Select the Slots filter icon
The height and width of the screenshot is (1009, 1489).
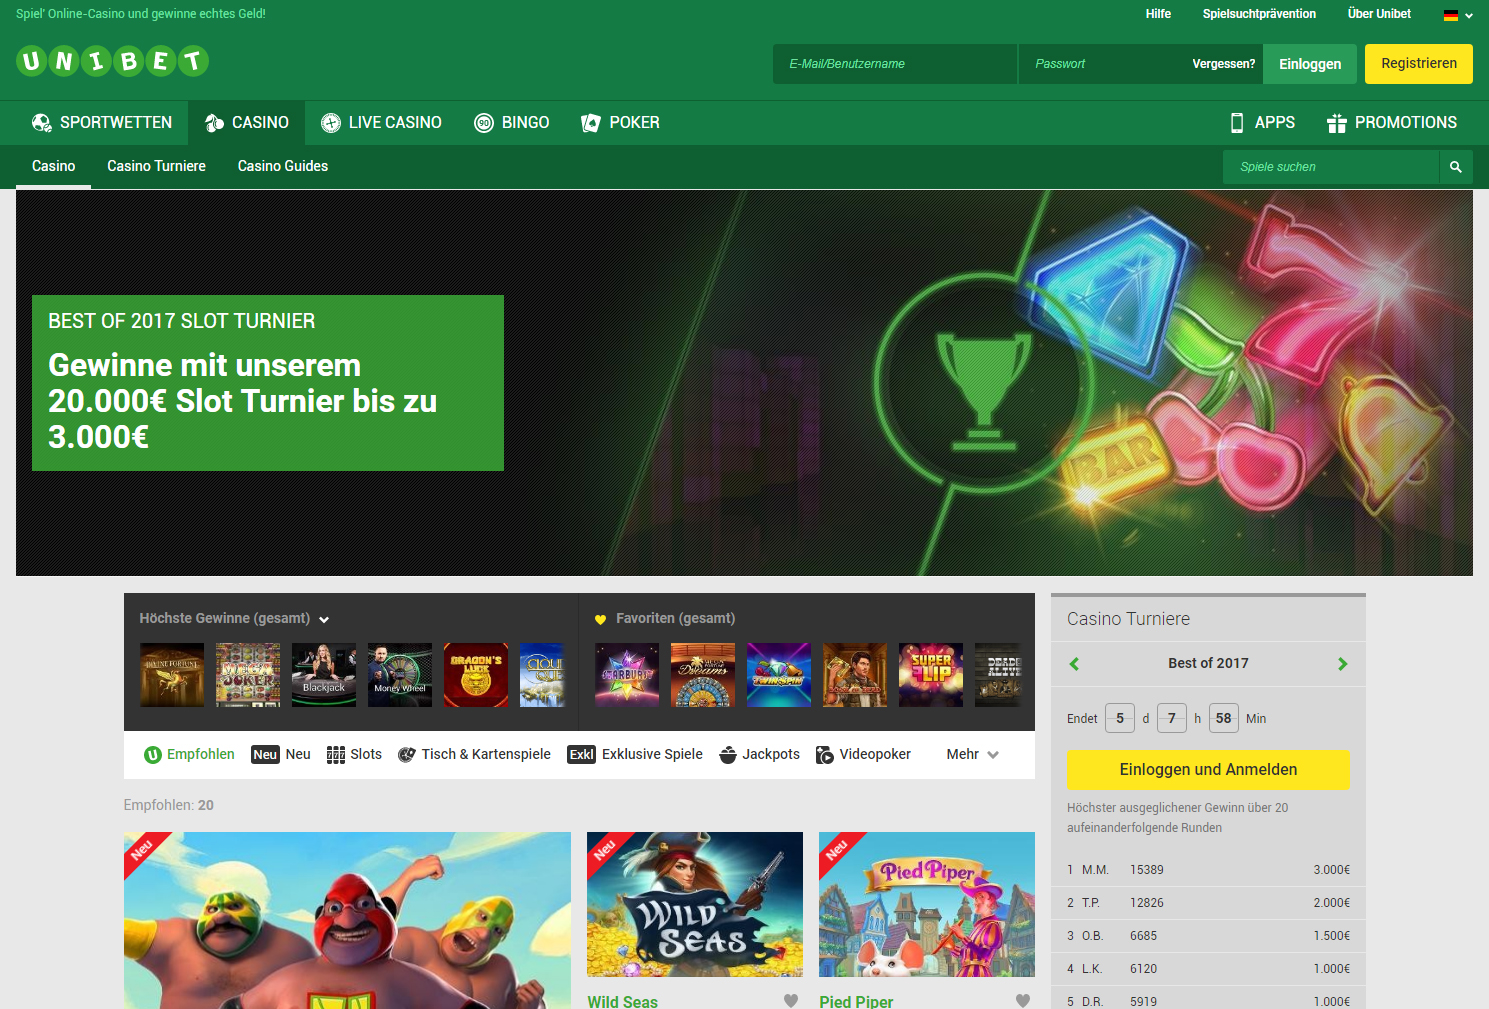[334, 754]
